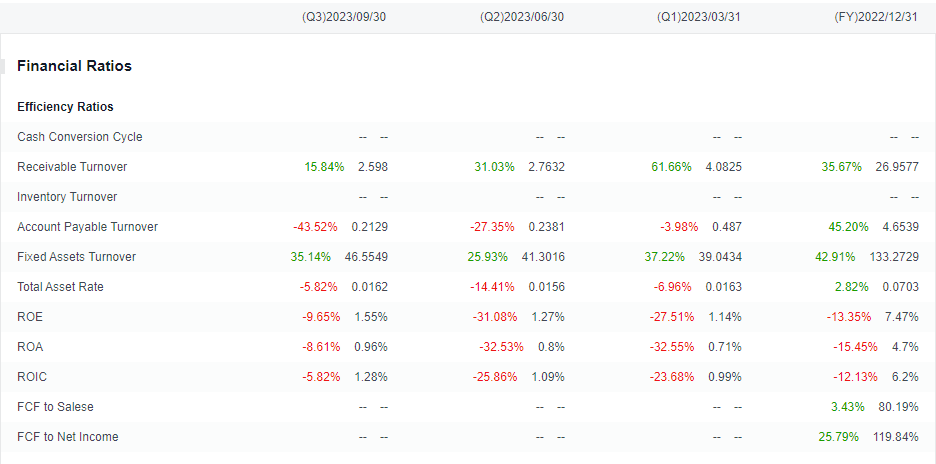The image size is (936, 464).
Task: Click the Financial Ratios heading
Action: click(75, 66)
